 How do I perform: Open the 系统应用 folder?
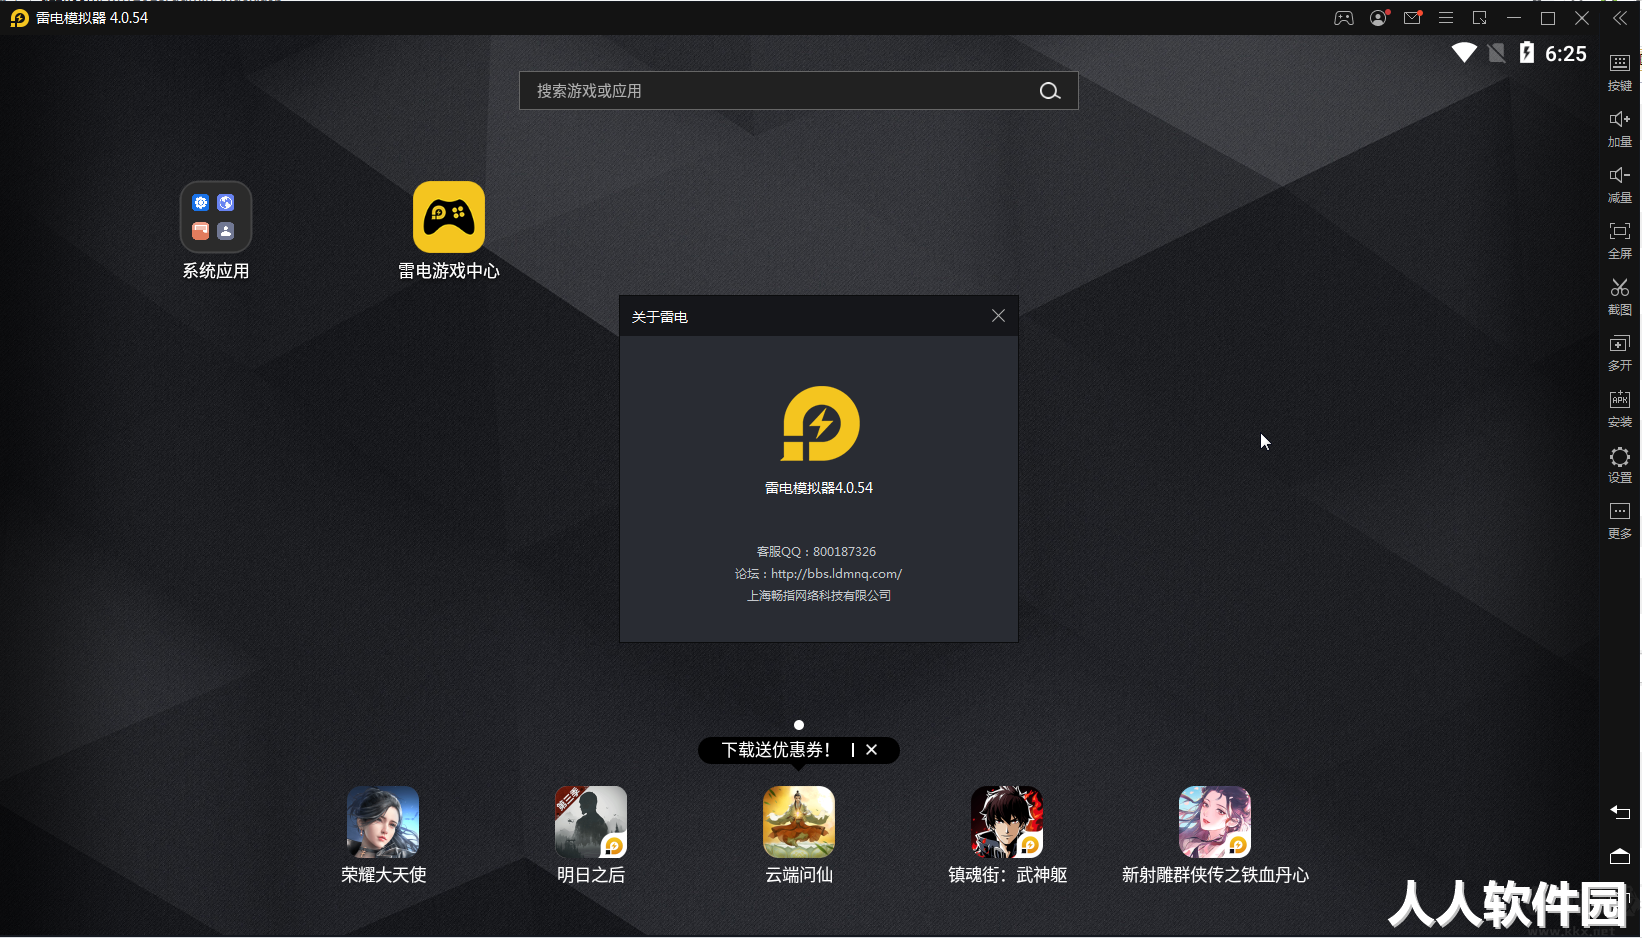click(x=216, y=231)
